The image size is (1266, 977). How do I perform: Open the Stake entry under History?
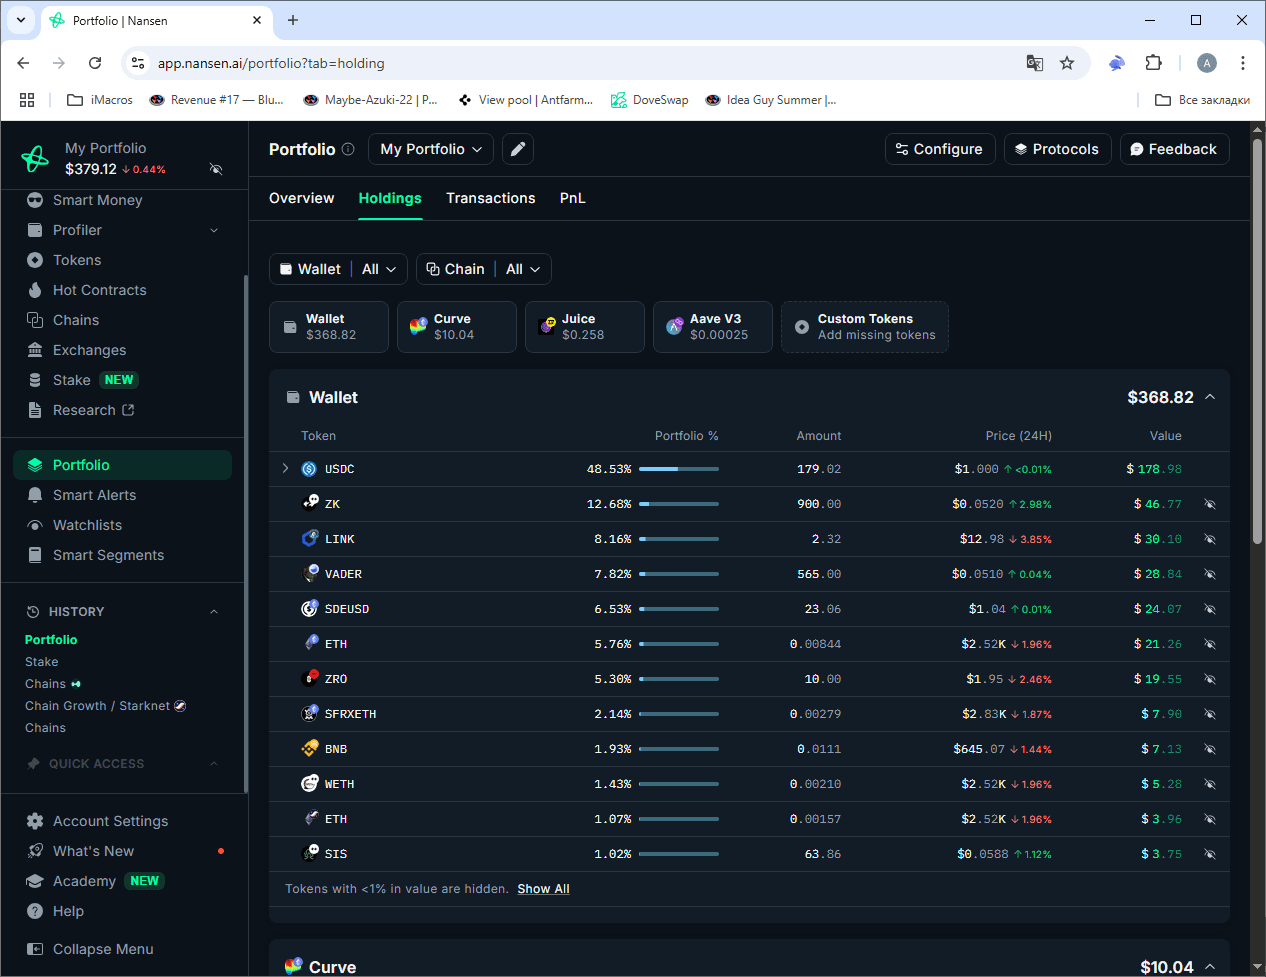pos(42,662)
